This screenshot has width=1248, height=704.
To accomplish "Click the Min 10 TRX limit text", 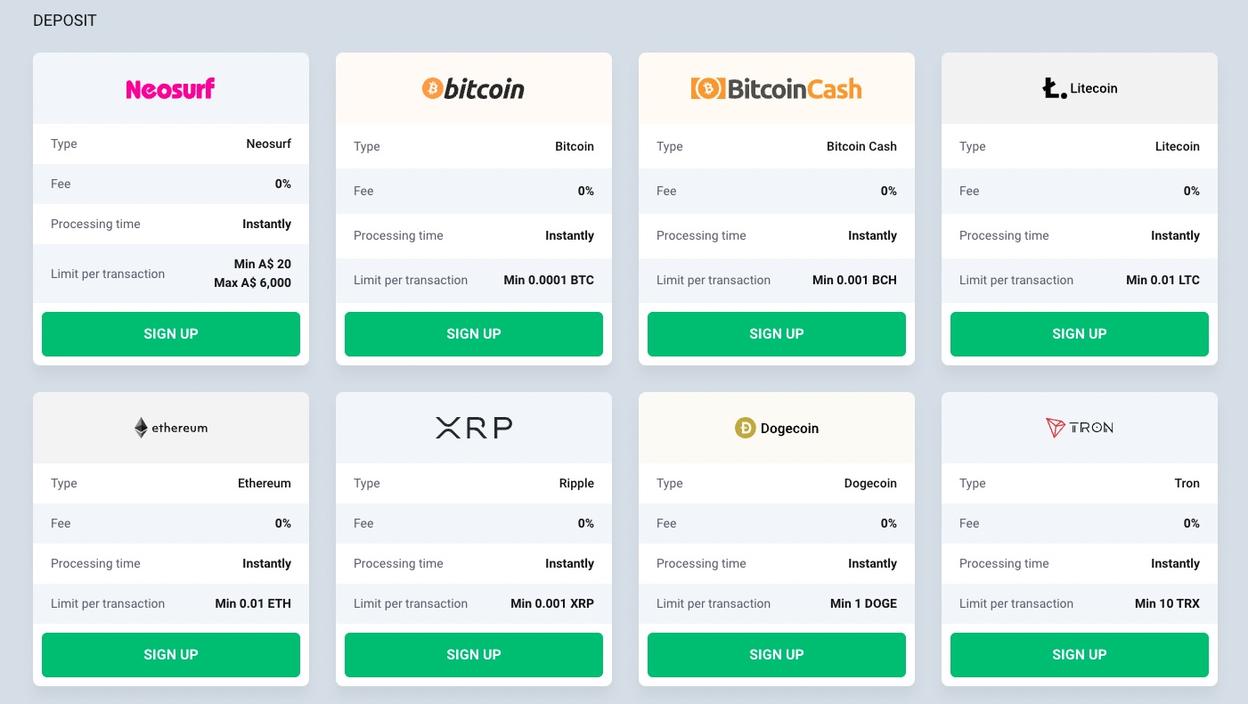I will tap(1167, 604).
